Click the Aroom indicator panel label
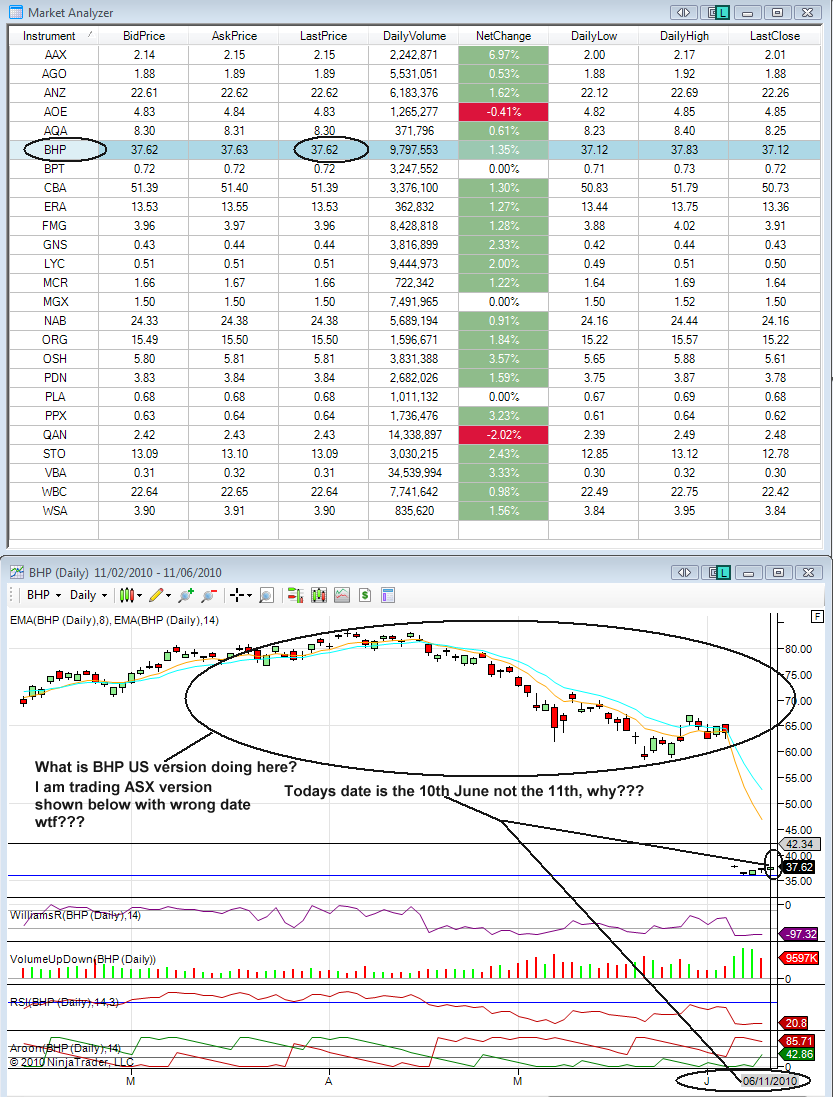This screenshot has height=1097, width=833. 65,1048
